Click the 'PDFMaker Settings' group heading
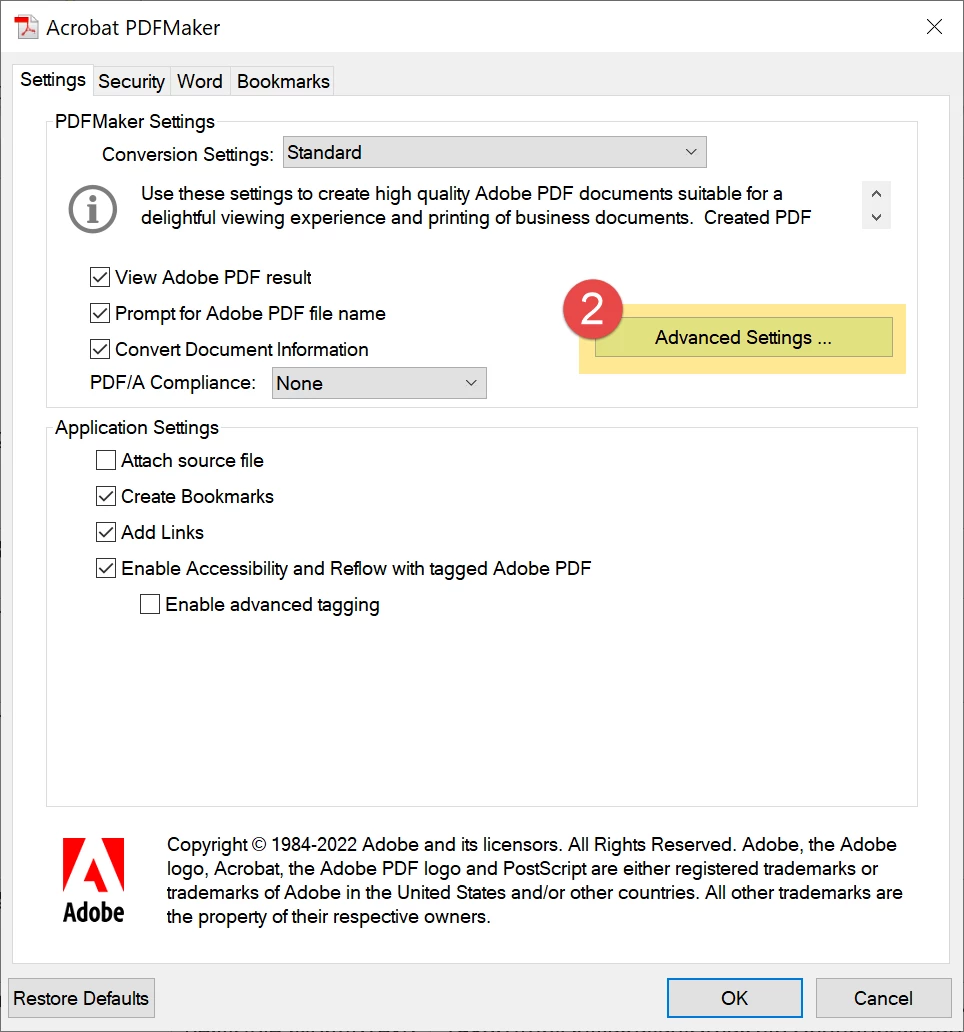 pyautogui.click(x=135, y=122)
